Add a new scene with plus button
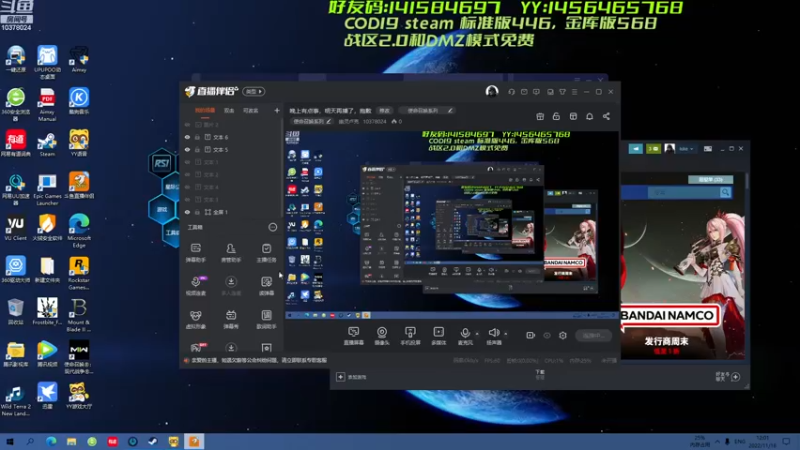 click(x=277, y=110)
